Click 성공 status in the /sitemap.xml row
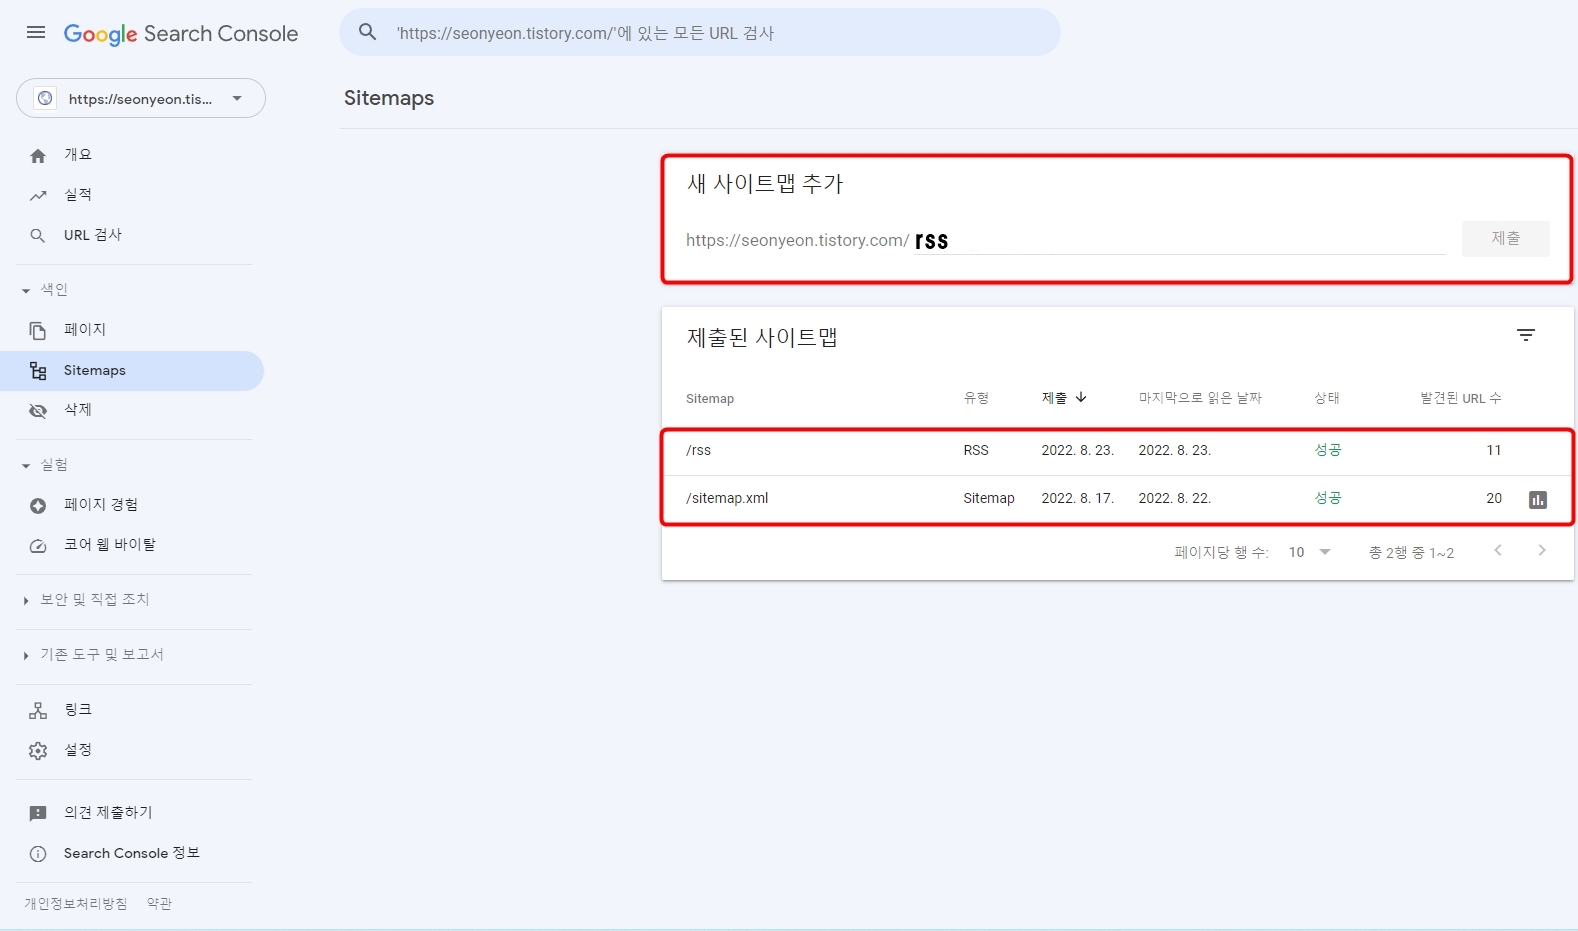1578x931 pixels. [x=1328, y=498]
